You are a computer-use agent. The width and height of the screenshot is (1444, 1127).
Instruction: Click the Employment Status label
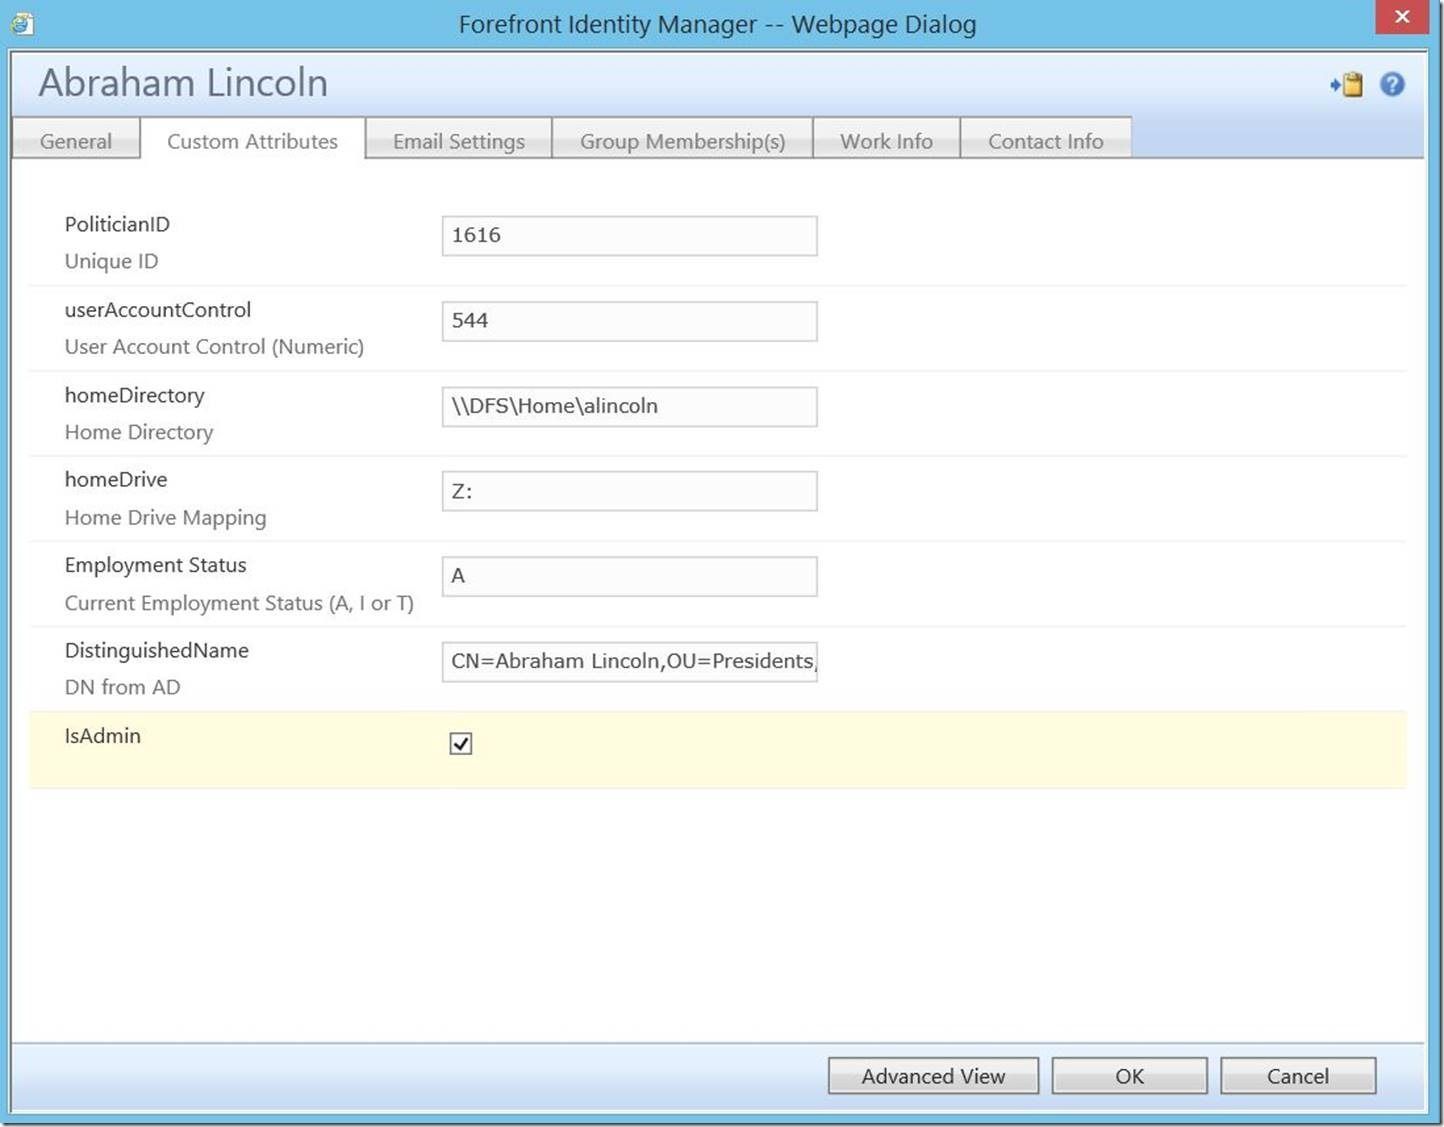(x=155, y=565)
